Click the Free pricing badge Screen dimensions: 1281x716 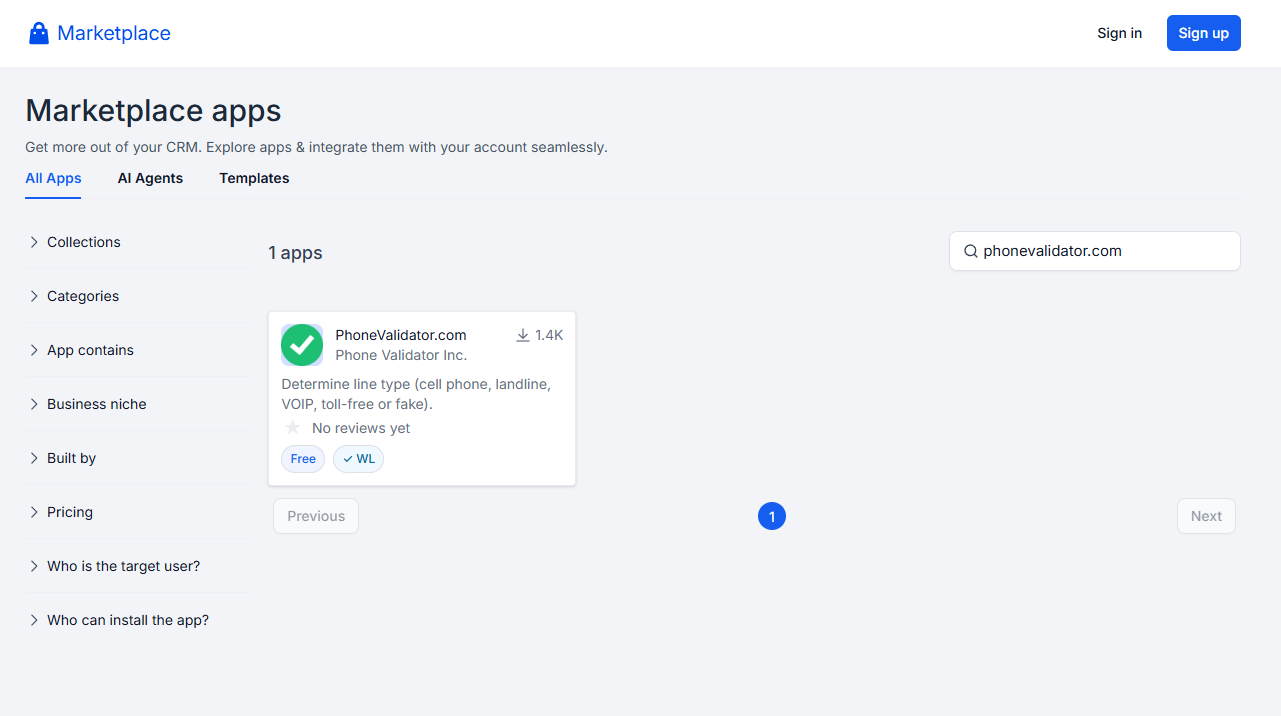[x=303, y=459]
